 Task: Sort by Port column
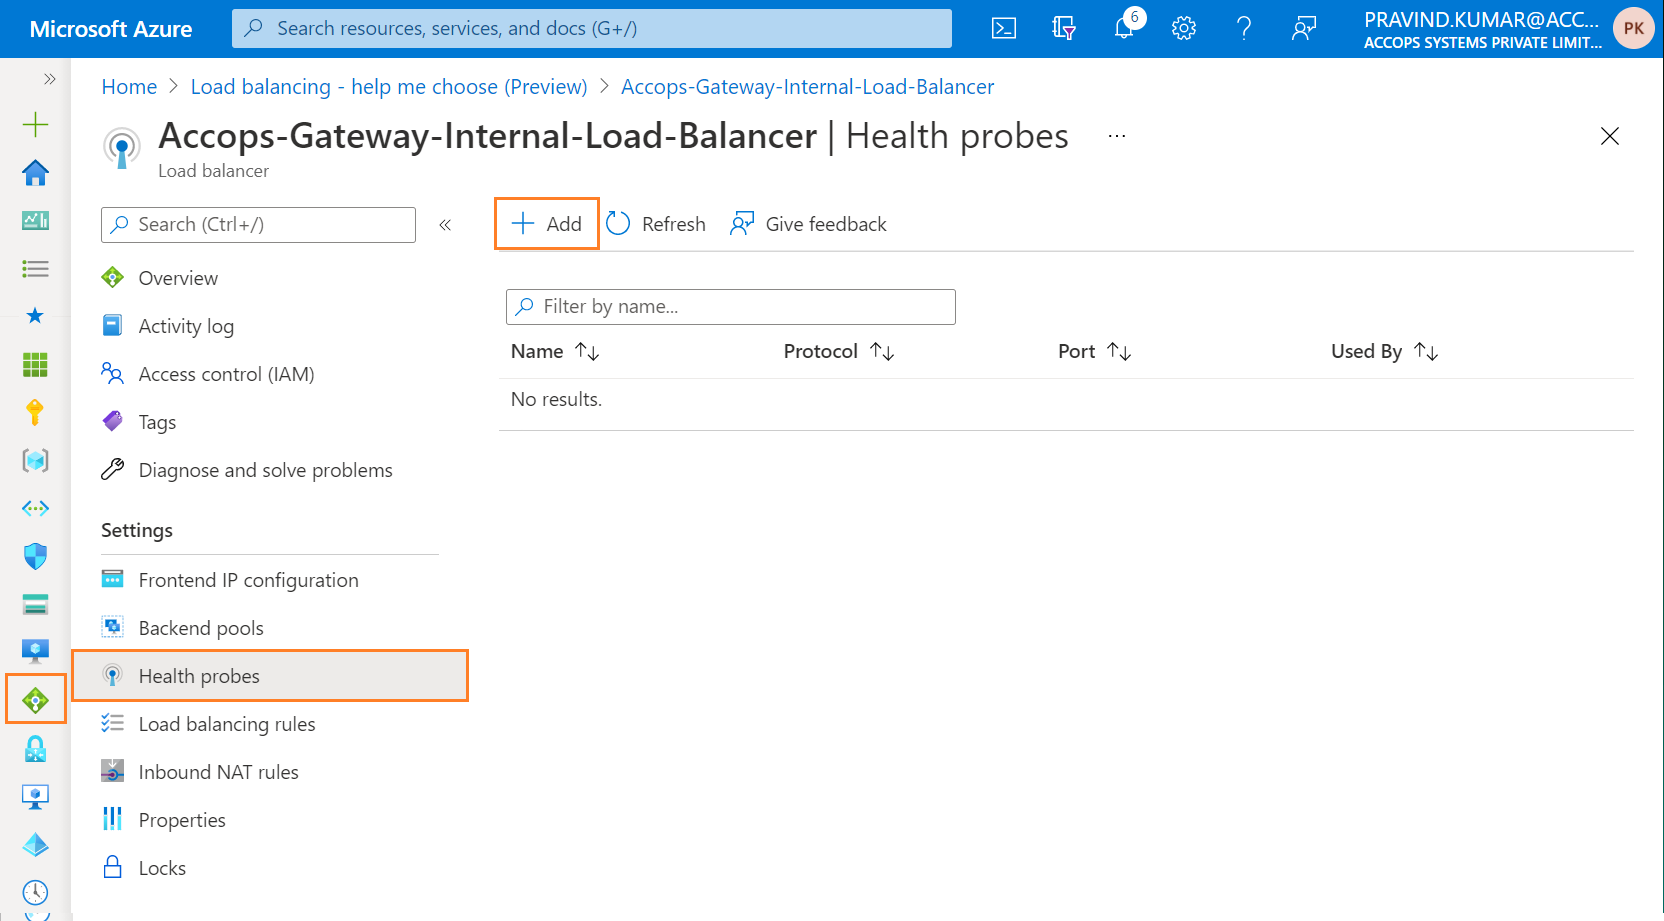(x=1095, y=352)
